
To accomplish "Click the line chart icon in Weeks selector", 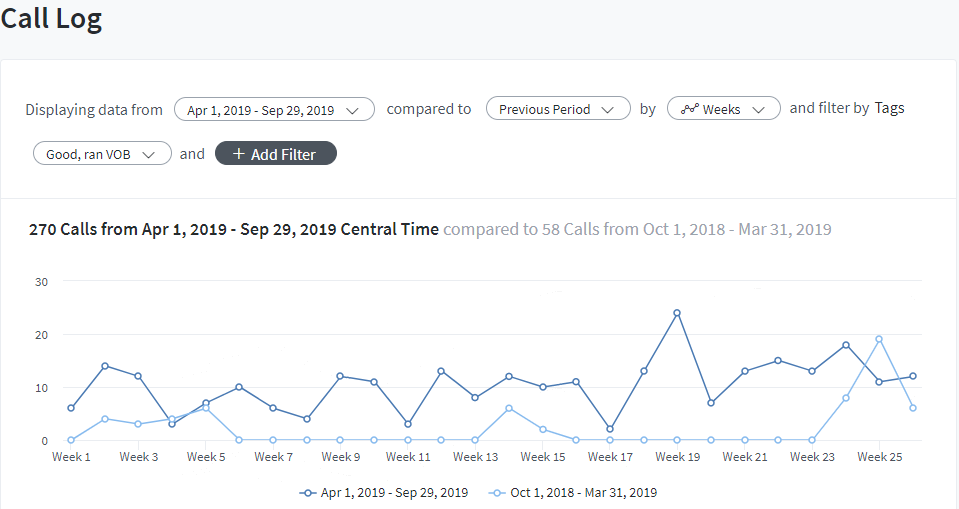I will pos(690,109).
